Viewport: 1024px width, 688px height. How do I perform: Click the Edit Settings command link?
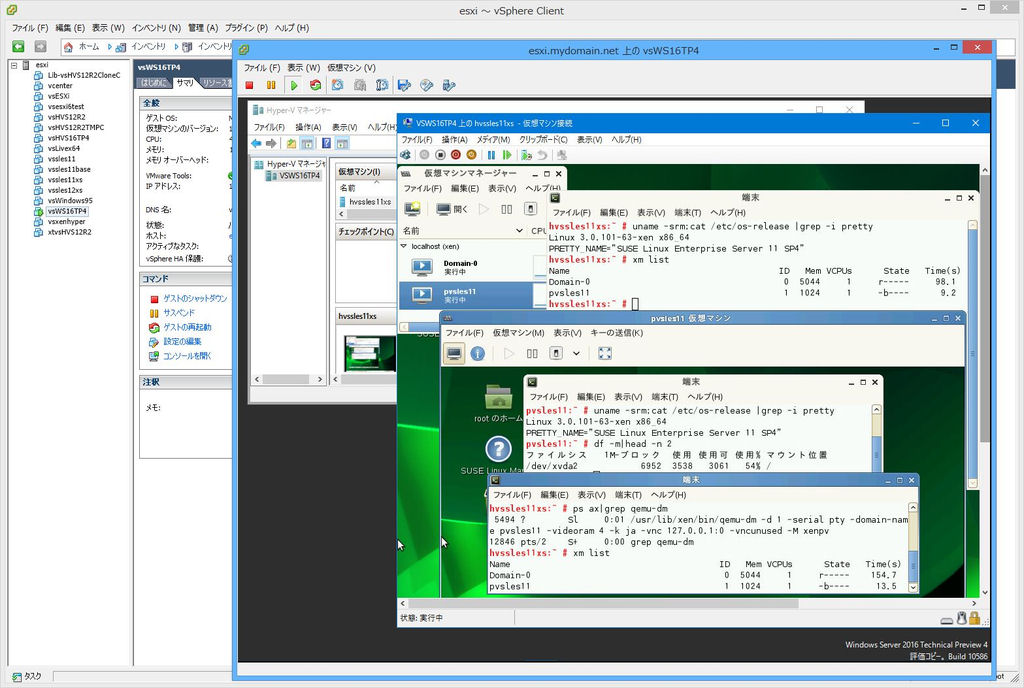point(182,341)
